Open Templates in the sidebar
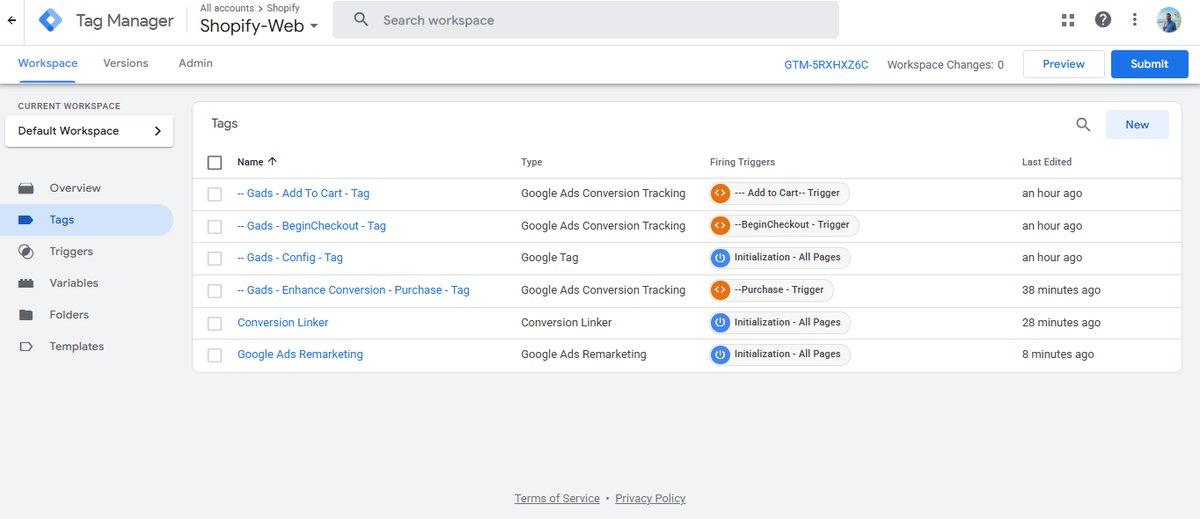The width and height of the screenshot is (1200, 519). (77, 347)
